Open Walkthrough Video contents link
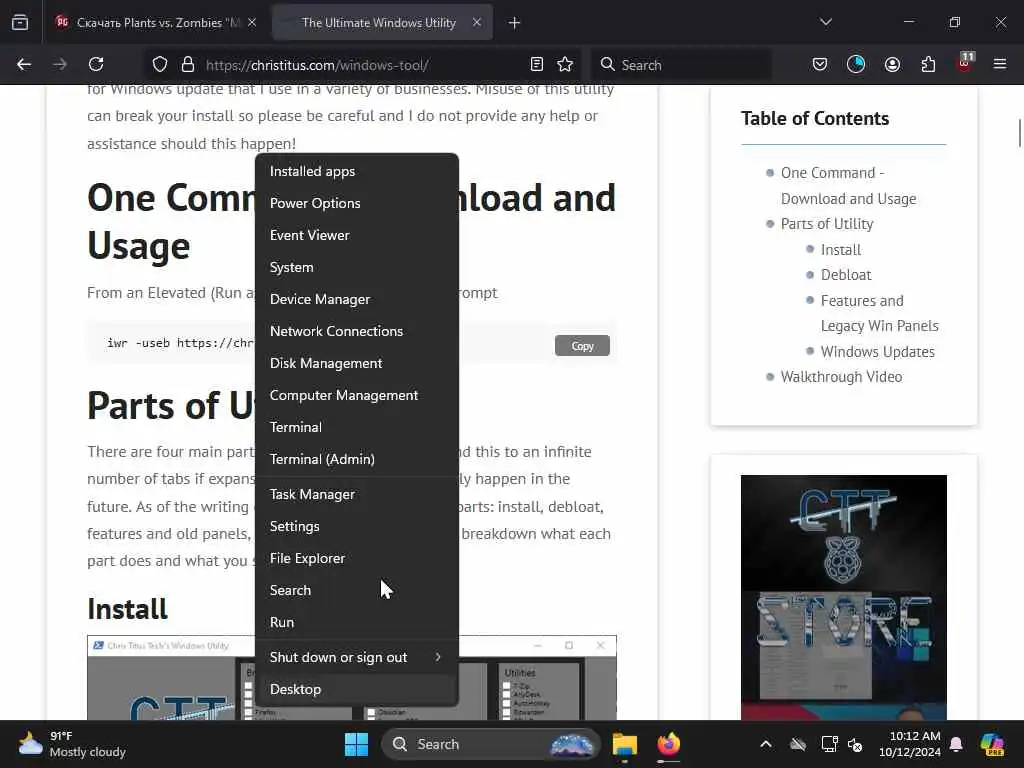The height and width of the screenshot is (768, 1024). (841, 377)
